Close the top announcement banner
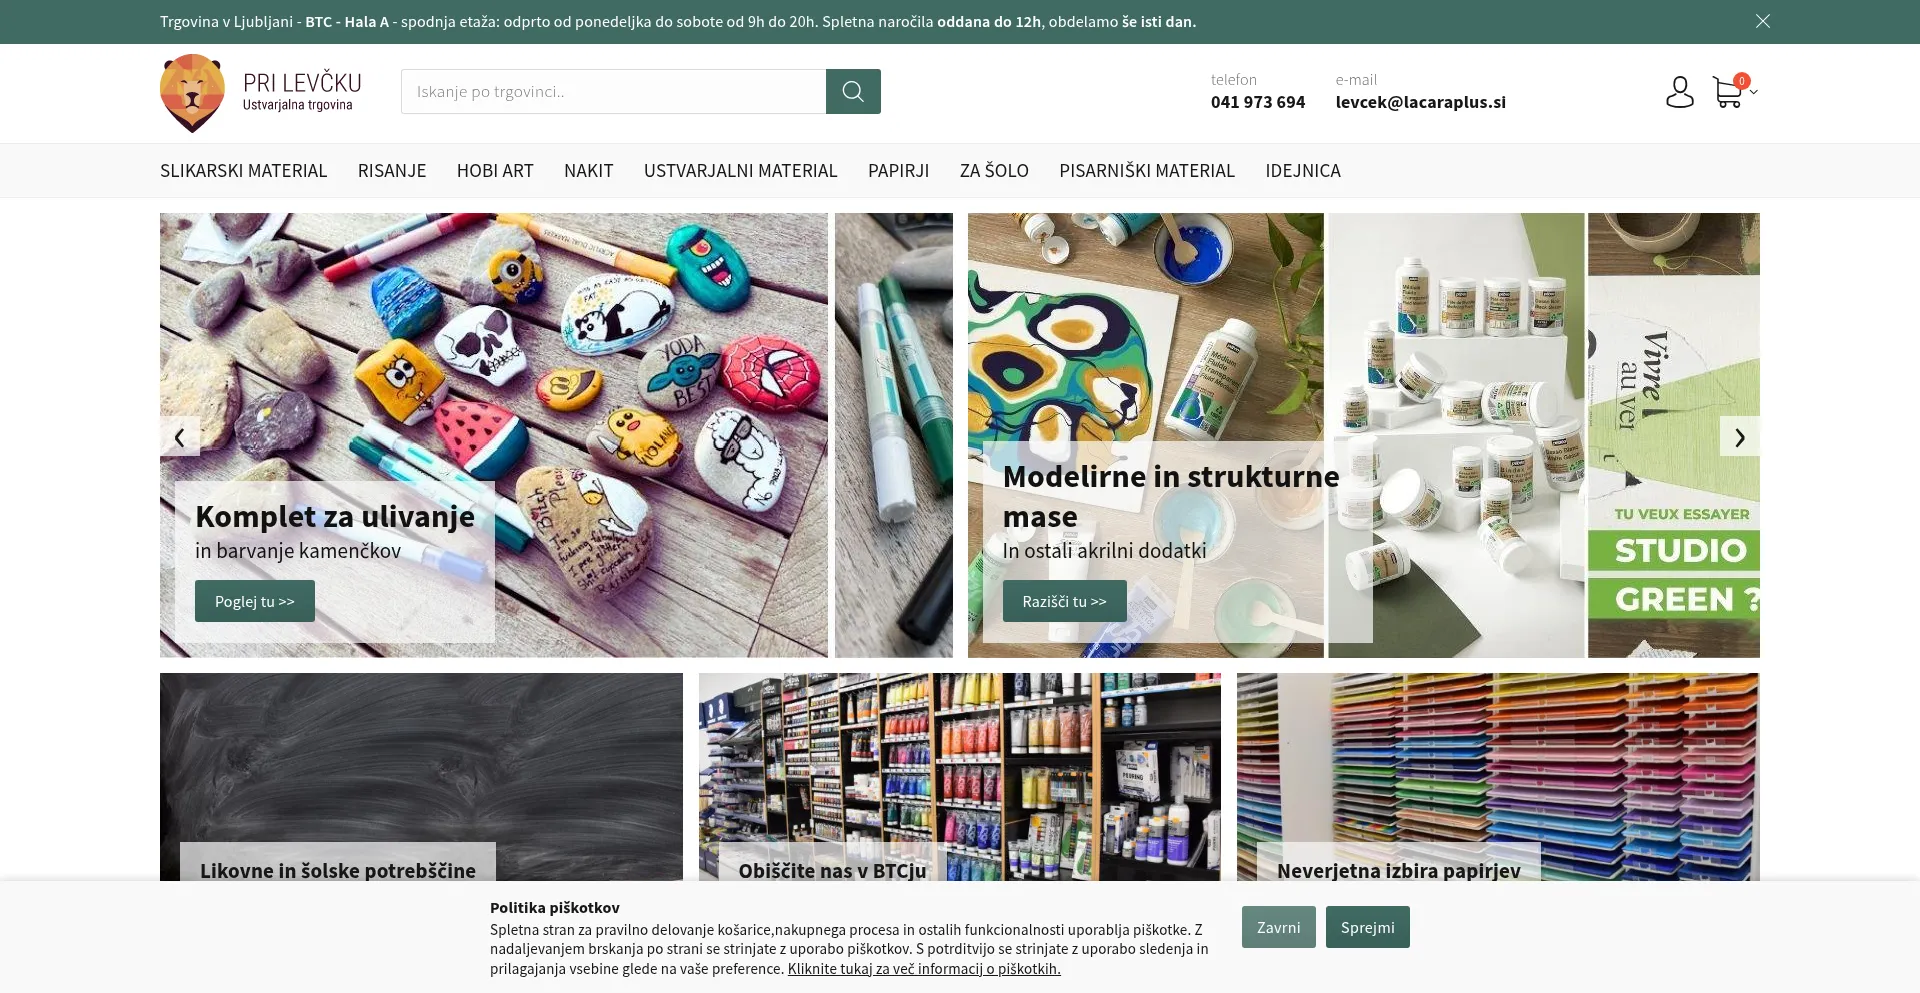 tap(1763, 21)
